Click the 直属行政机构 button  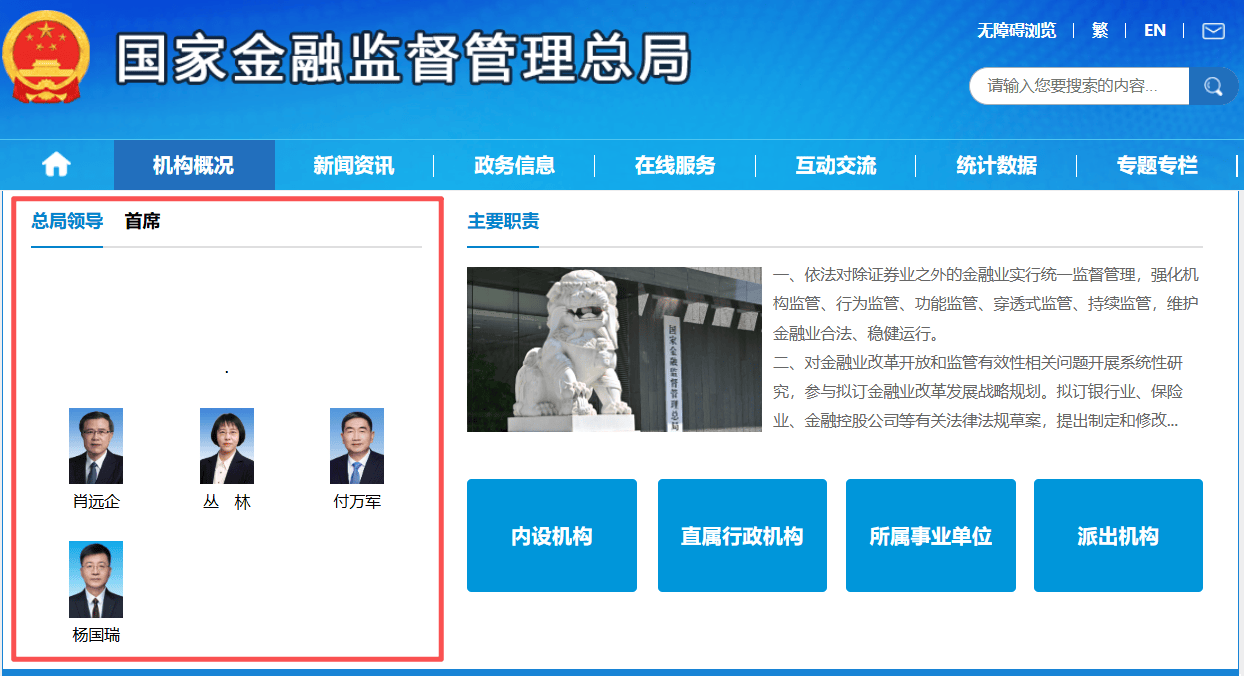coord(742,536)
